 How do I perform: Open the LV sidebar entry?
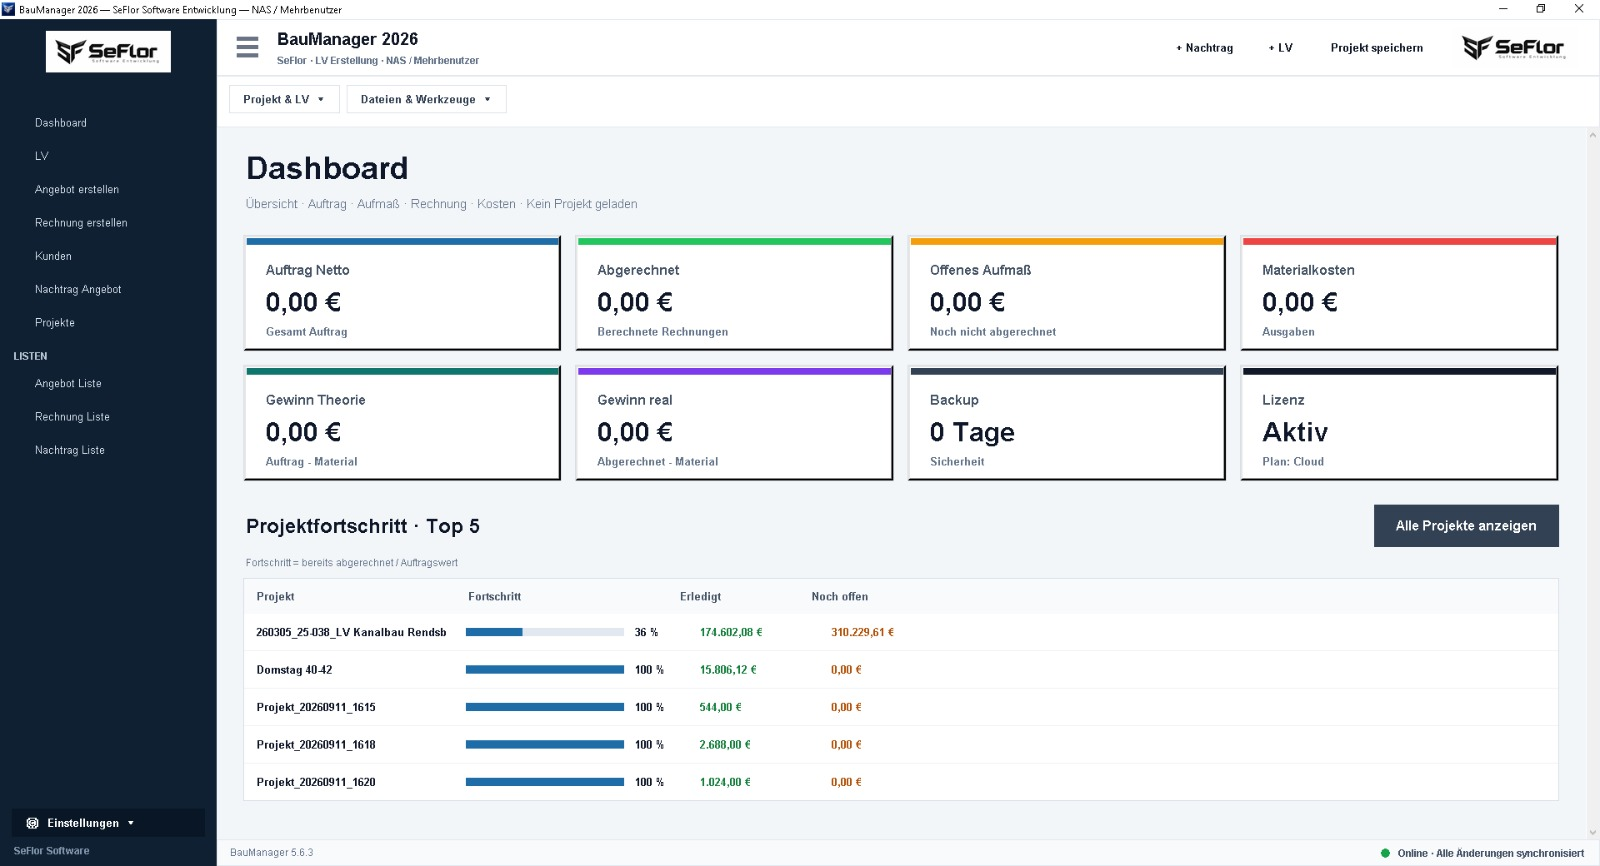pos(42,156)
